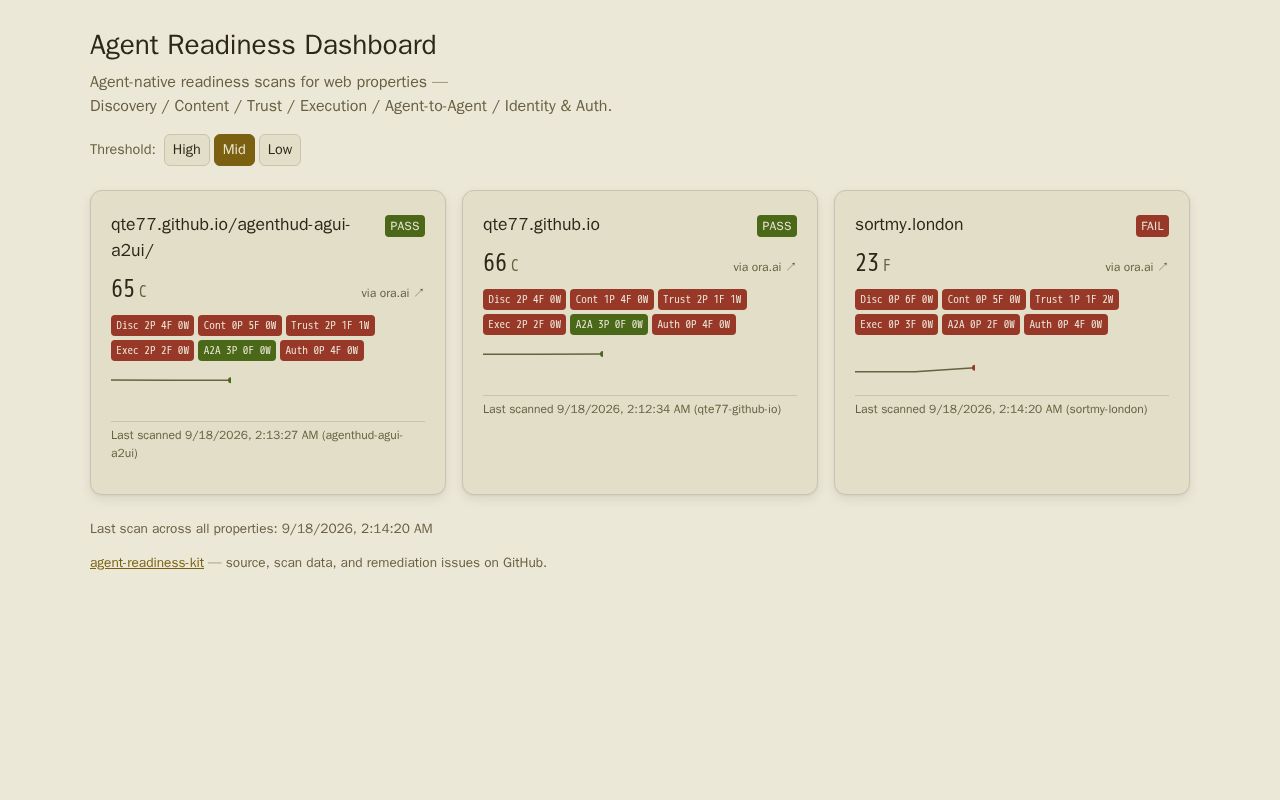This screenshot has height=800, width=1280.
Task: Click the score 65 C
Action: [x=129, y=290]
